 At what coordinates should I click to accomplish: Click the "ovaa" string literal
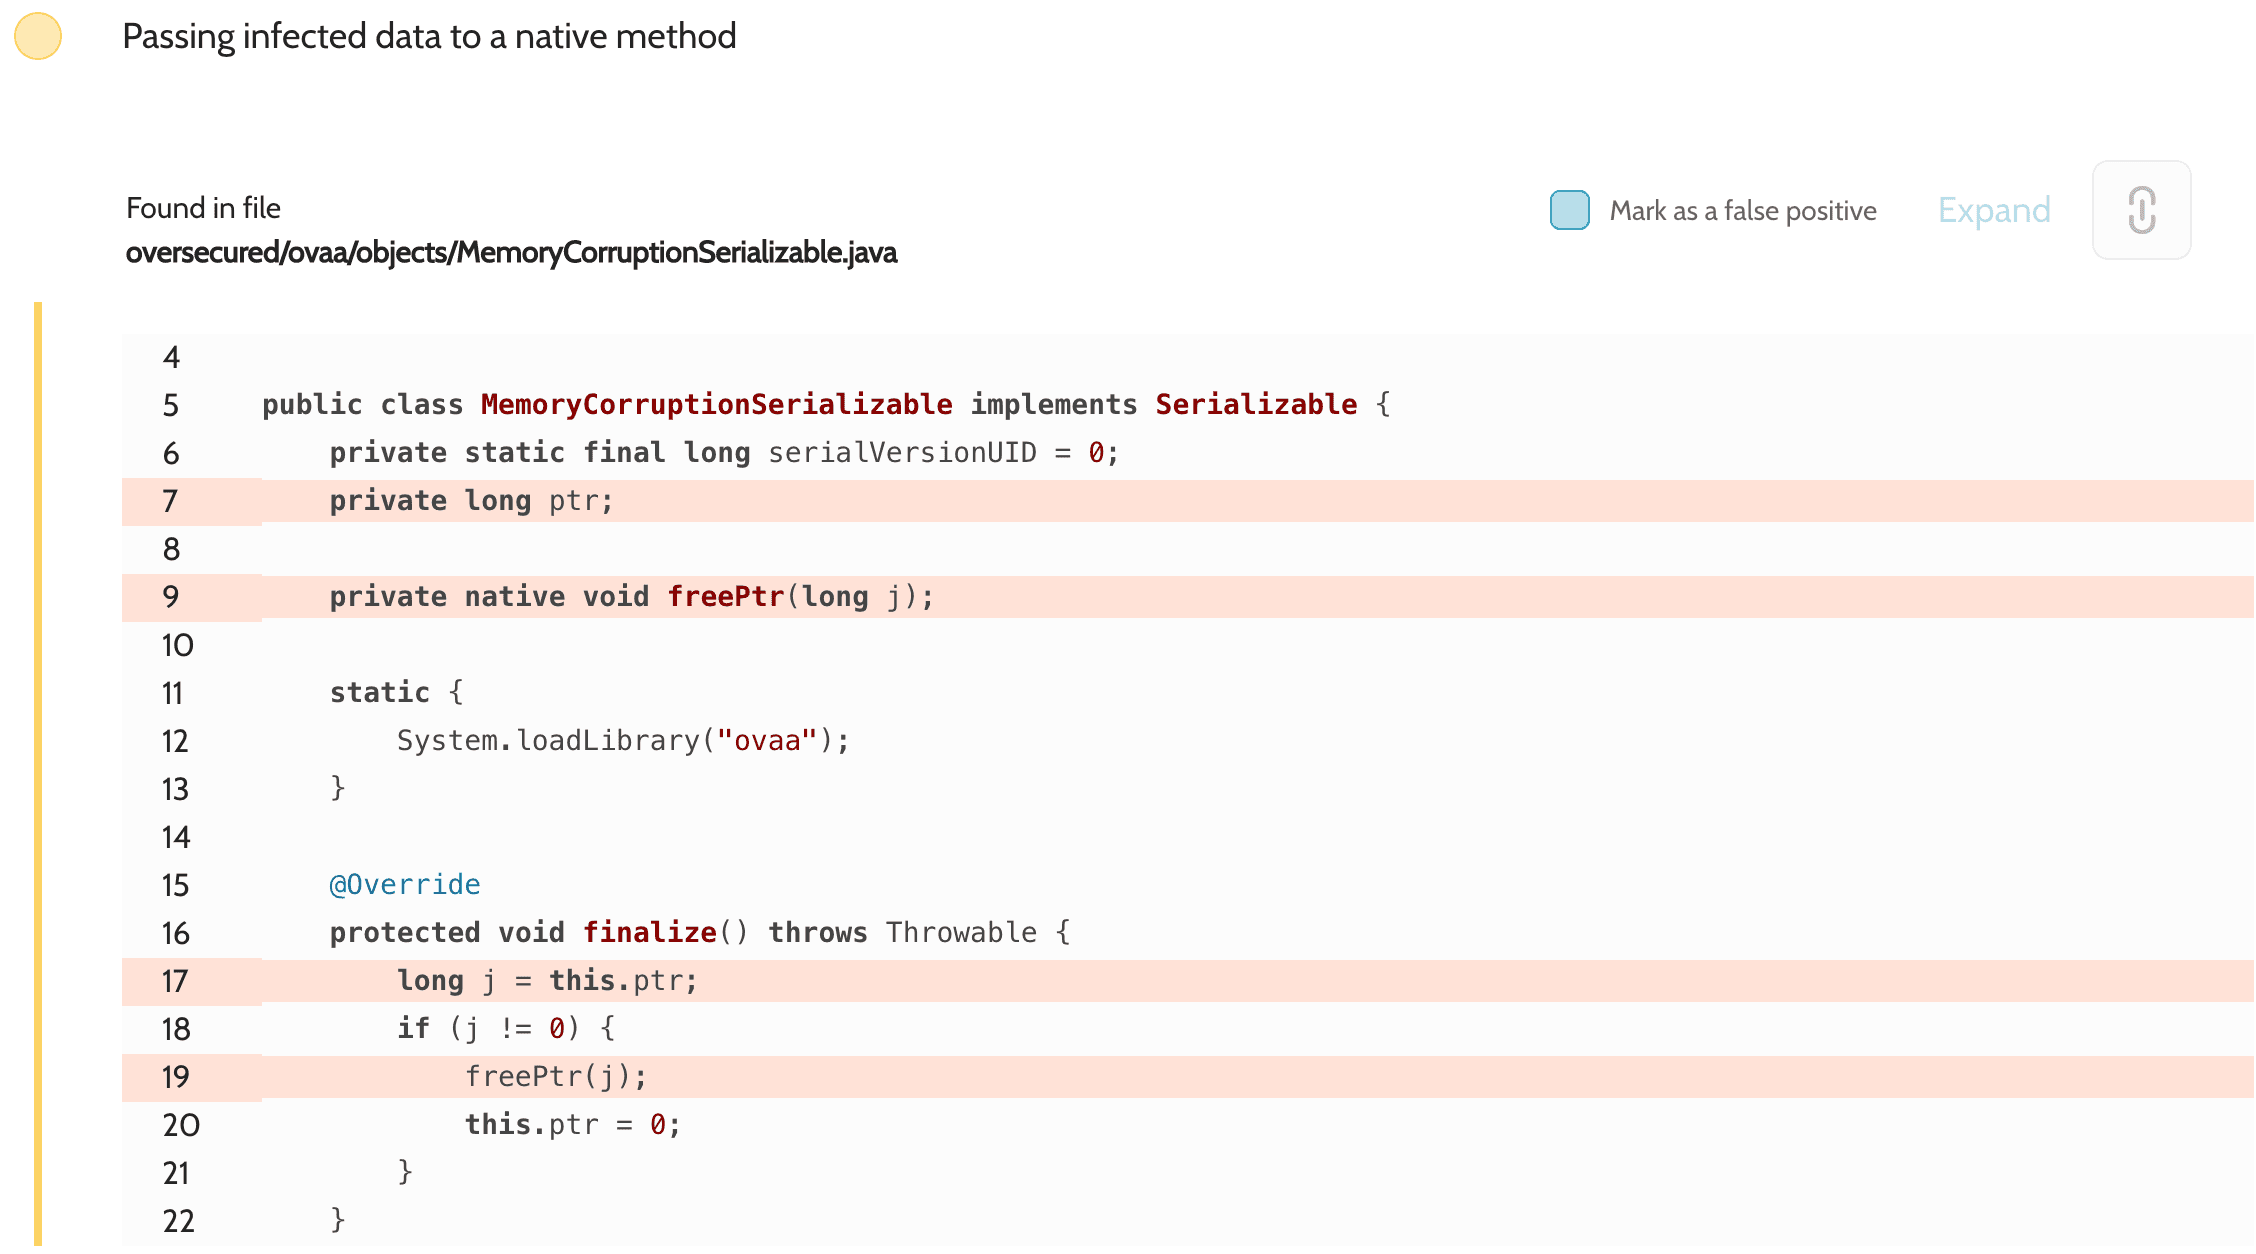click(x=767, y=740)
